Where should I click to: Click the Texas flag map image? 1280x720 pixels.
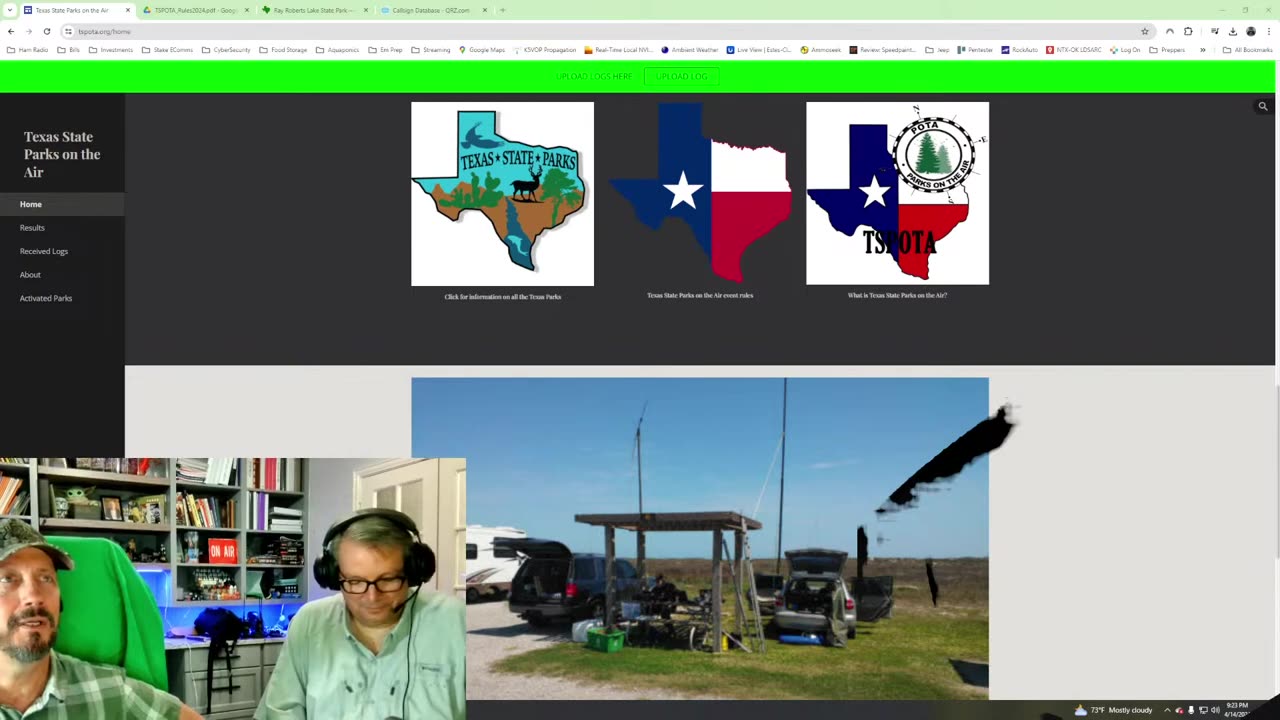pyautogui.click(x=700, y=193)
